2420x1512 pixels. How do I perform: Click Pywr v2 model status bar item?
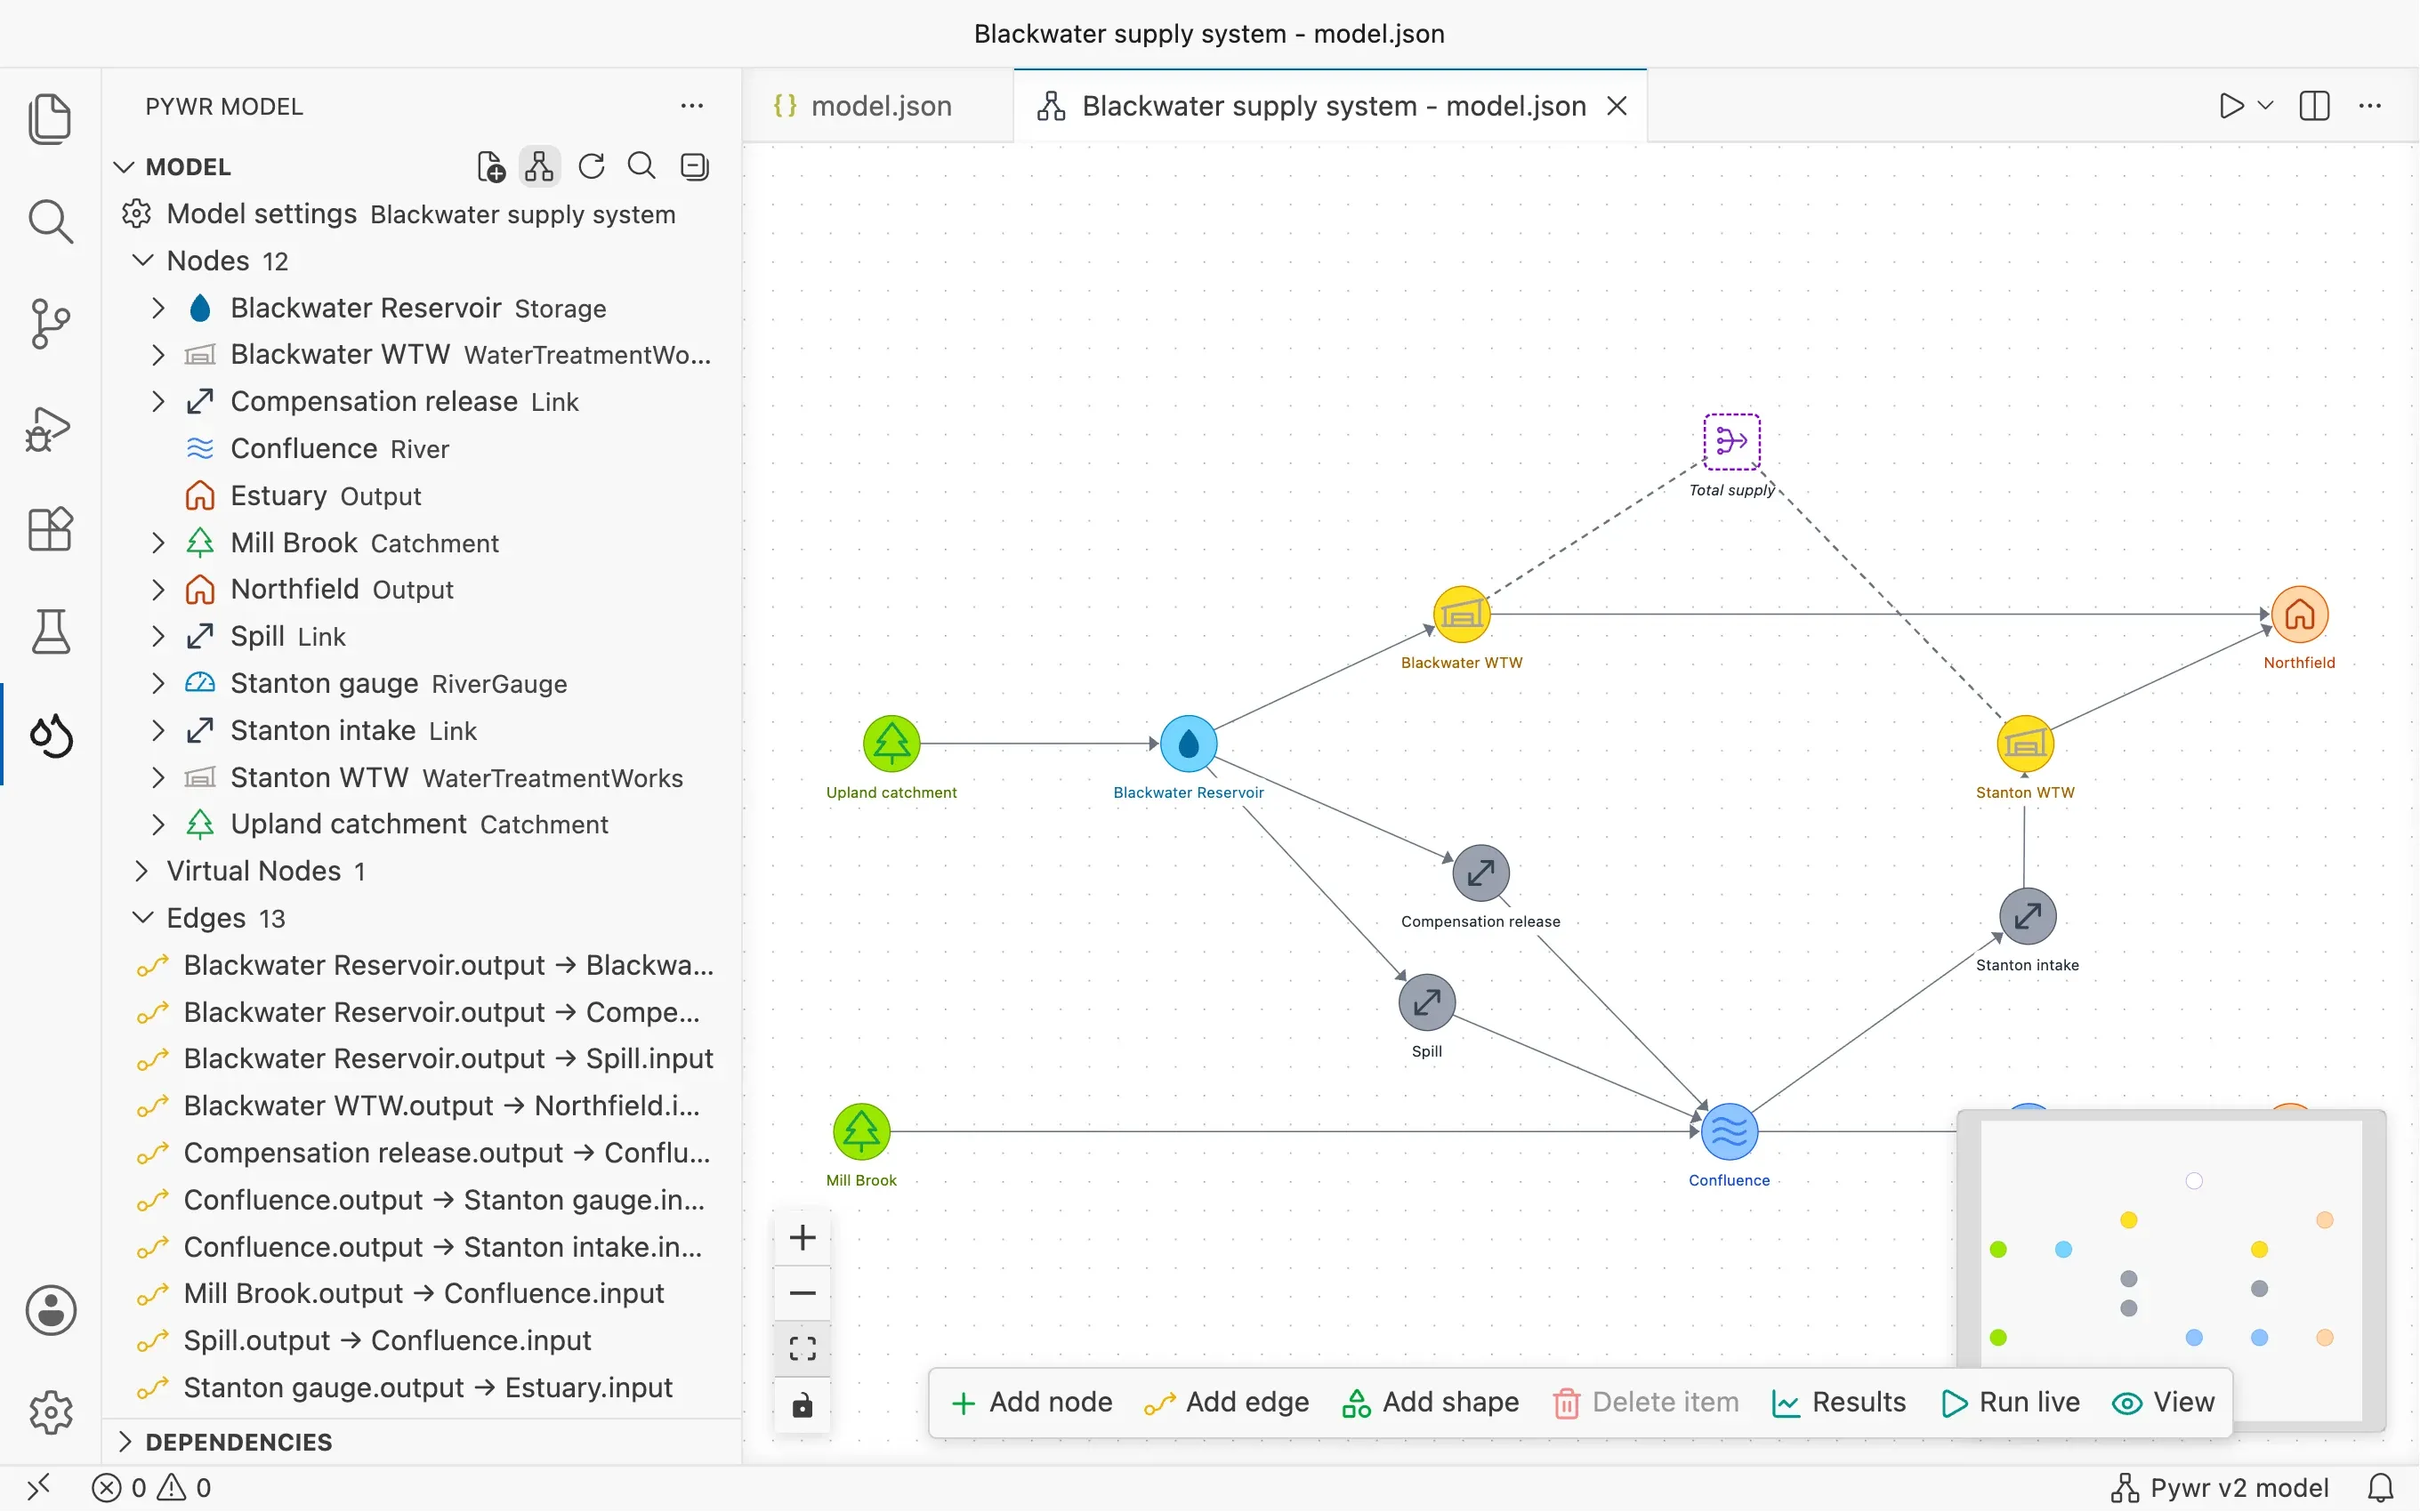coord(2220,1488)
